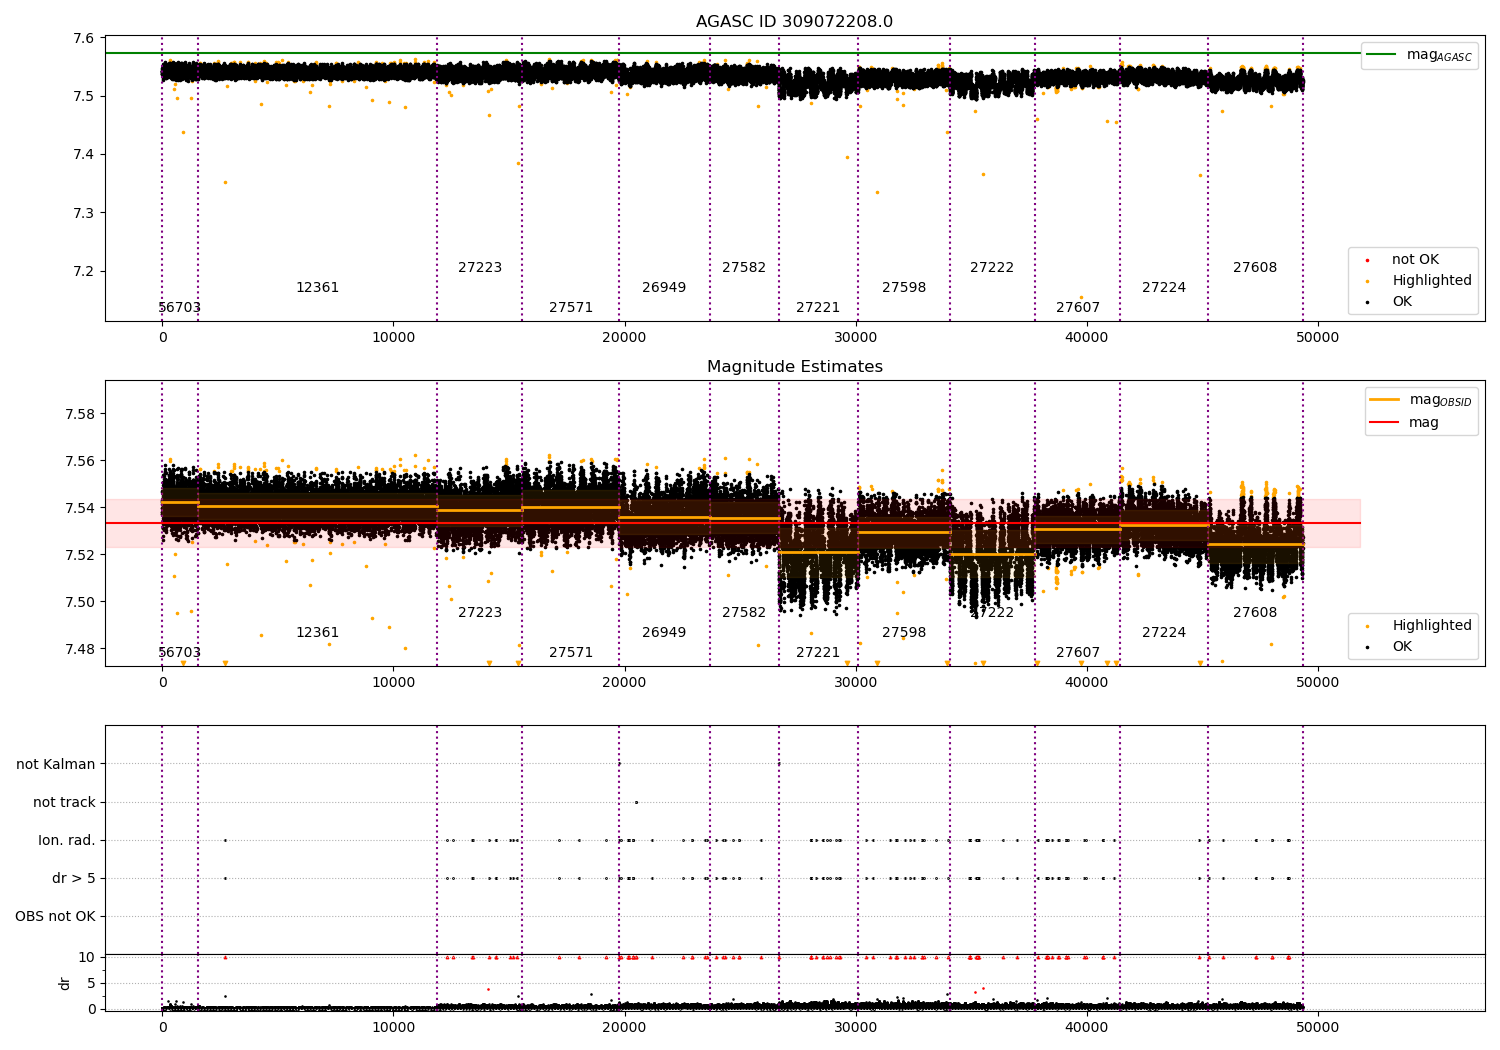Click the "Ion. rad." row label
Viewport: 1500px width, 1050px height.
click(x=67, y=840)
